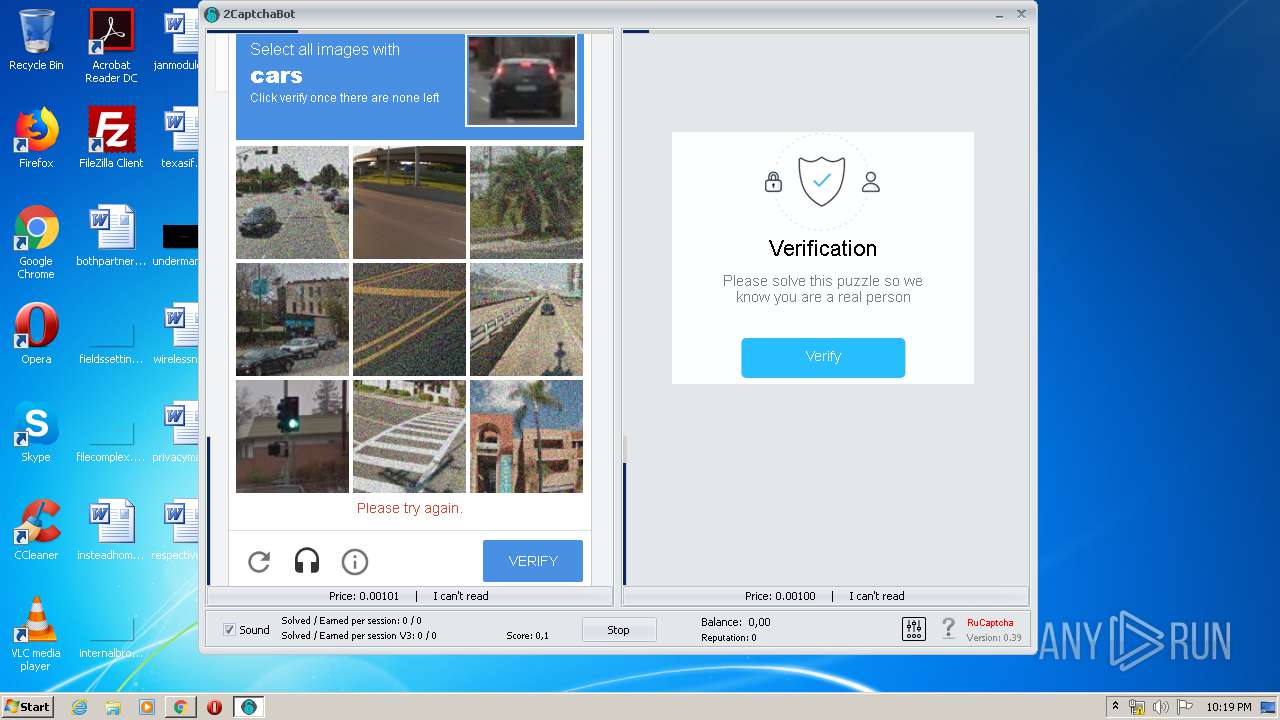Open Skype desktop shortcut
The width and height of the screenshot is (1280, 720).
pyautogui.click(x=36, y=432)
